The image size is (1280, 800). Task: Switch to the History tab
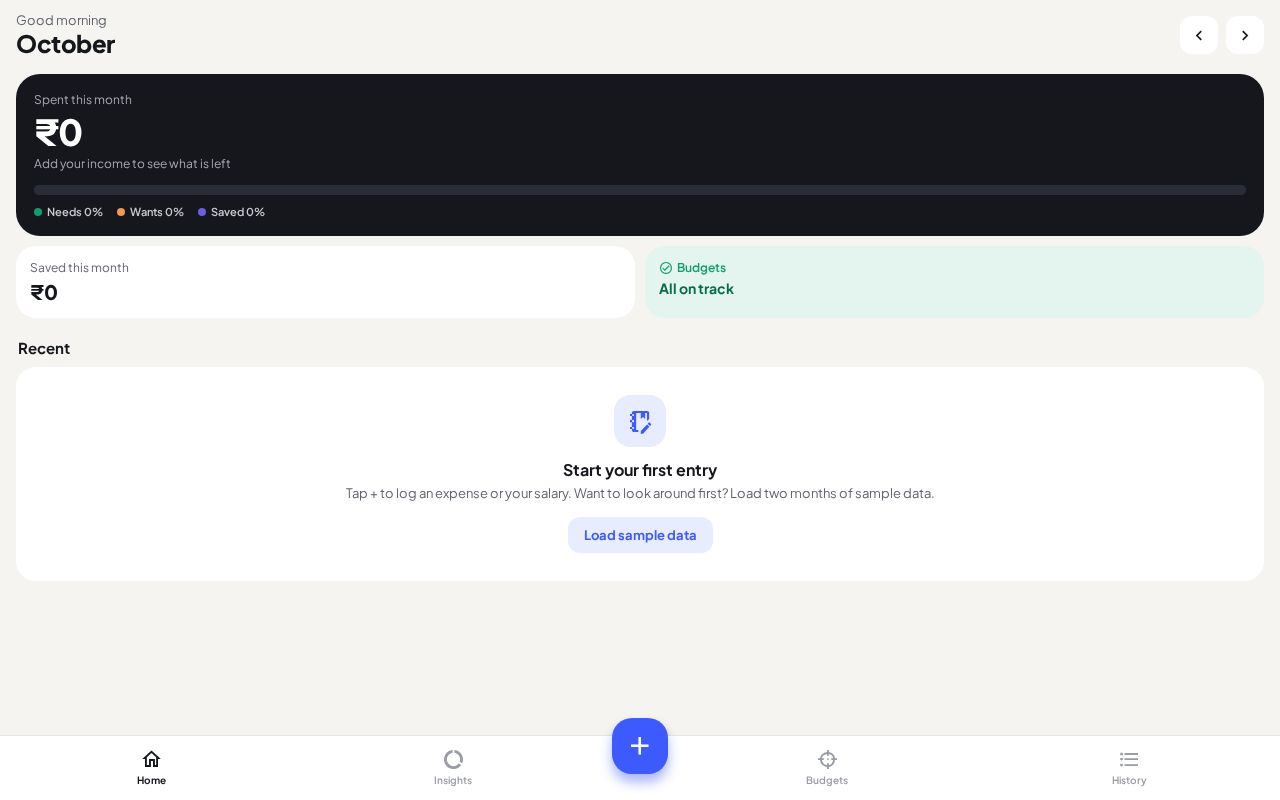coord(1129,768)
